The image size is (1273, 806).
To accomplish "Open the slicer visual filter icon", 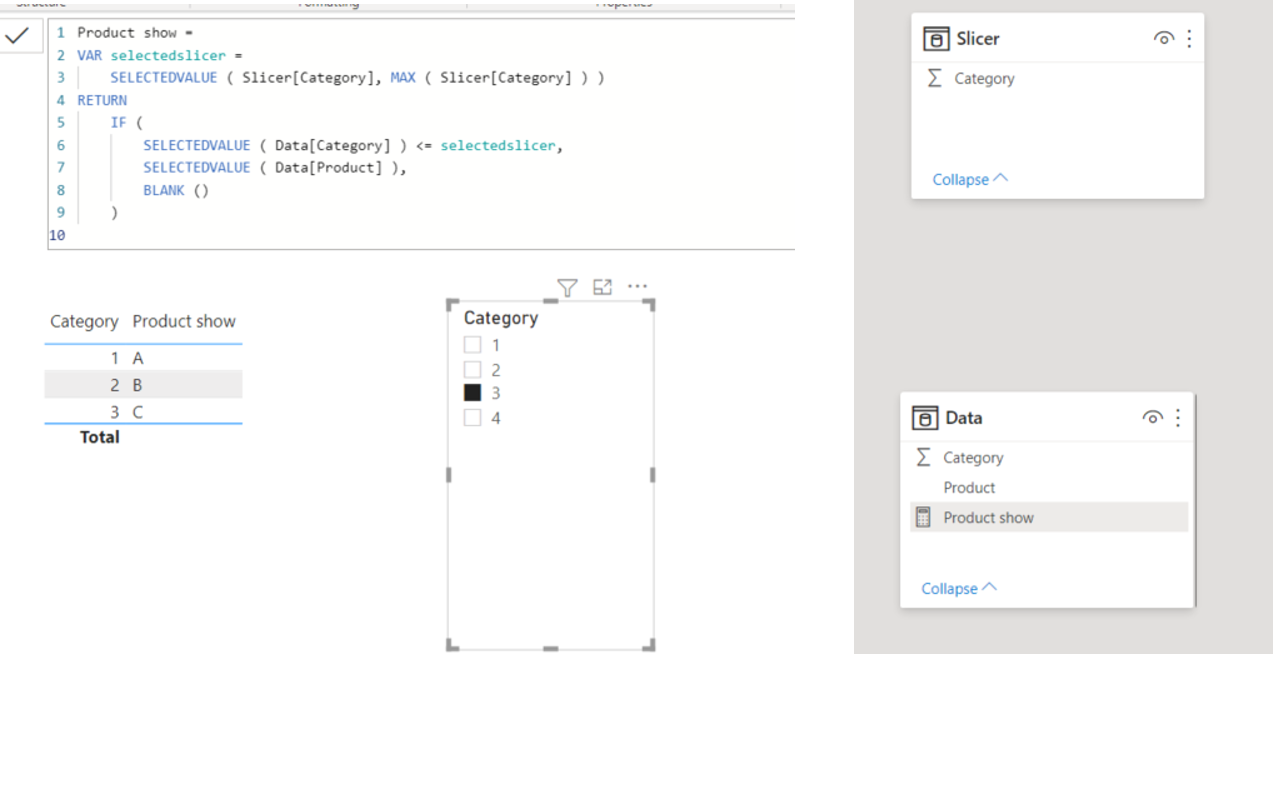I will pyautogui.click(x=567, y=288).
